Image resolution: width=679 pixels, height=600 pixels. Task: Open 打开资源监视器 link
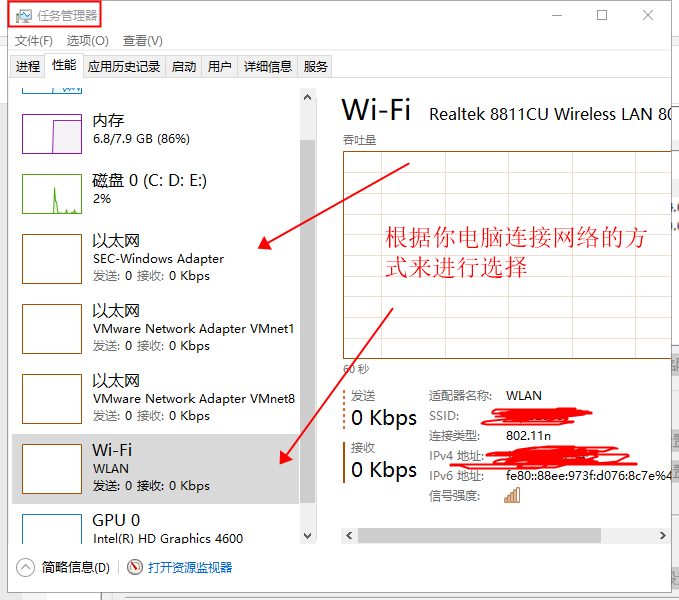[x=190, y=568]
